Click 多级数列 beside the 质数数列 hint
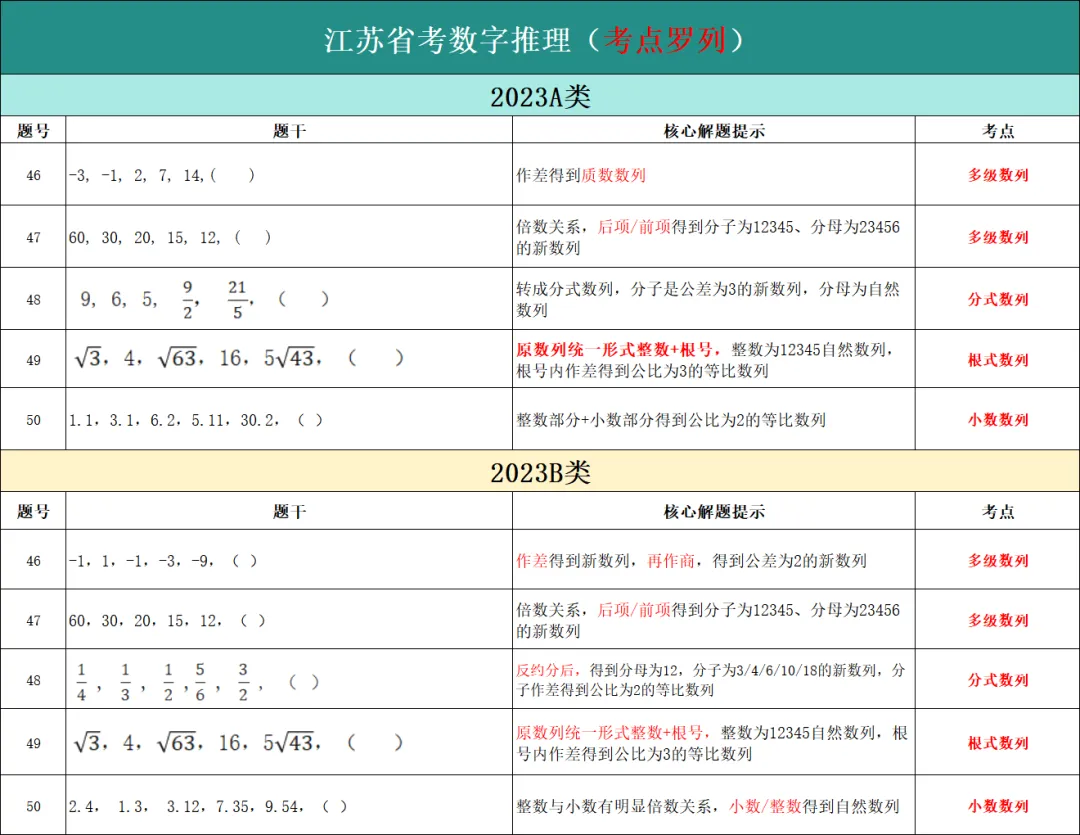Viewport: 1080px width, 835px height. [x=998, y=175]
